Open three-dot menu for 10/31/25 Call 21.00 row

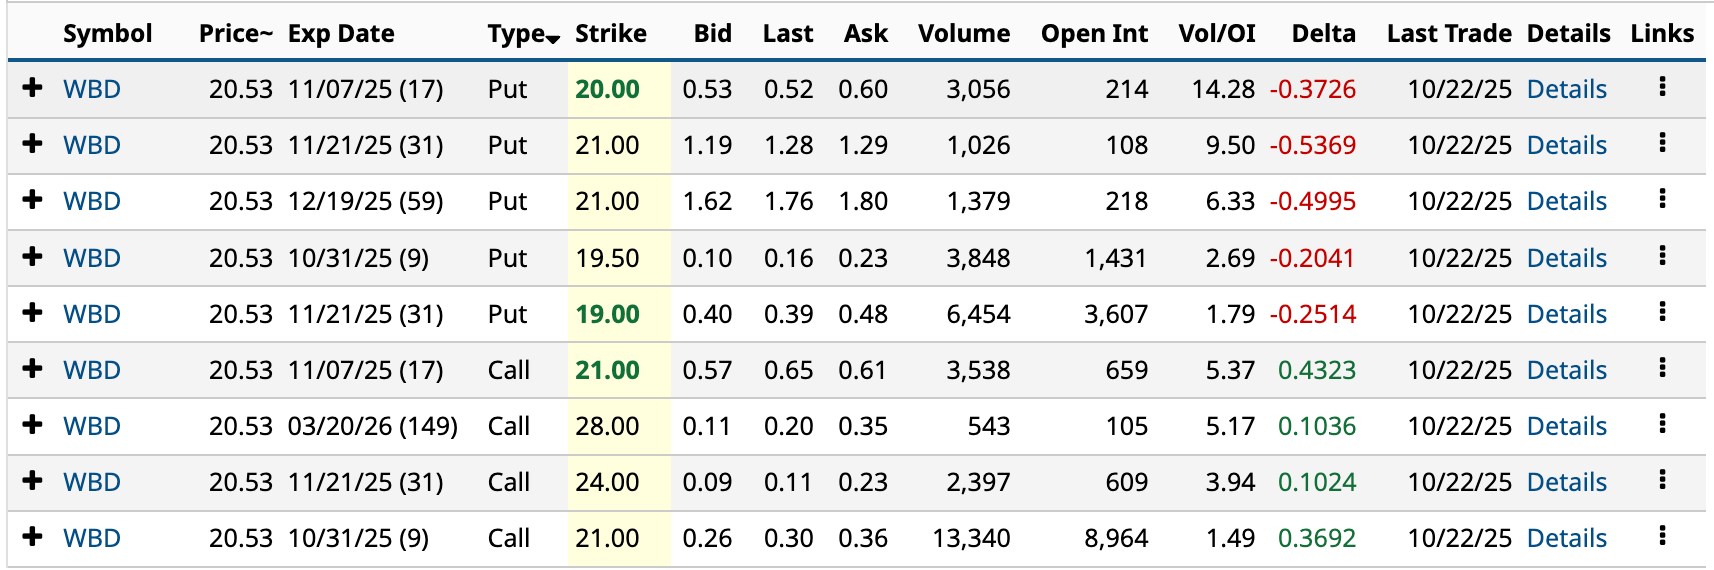1662,536
